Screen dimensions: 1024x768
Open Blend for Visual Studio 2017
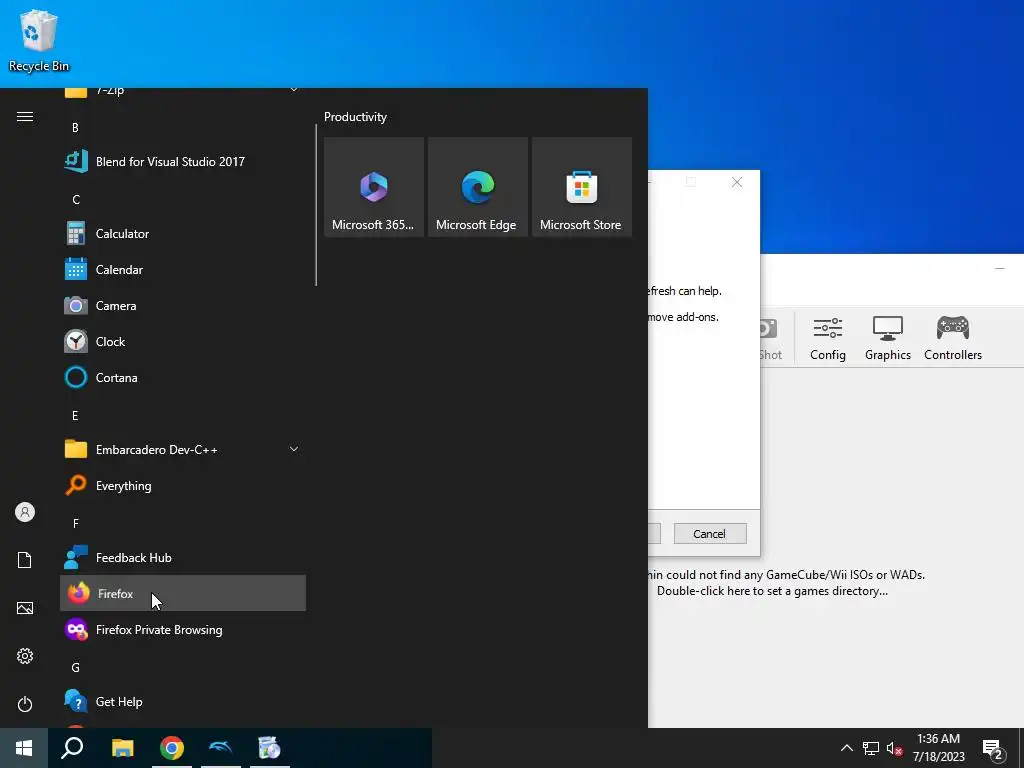(x=183, y=161)
